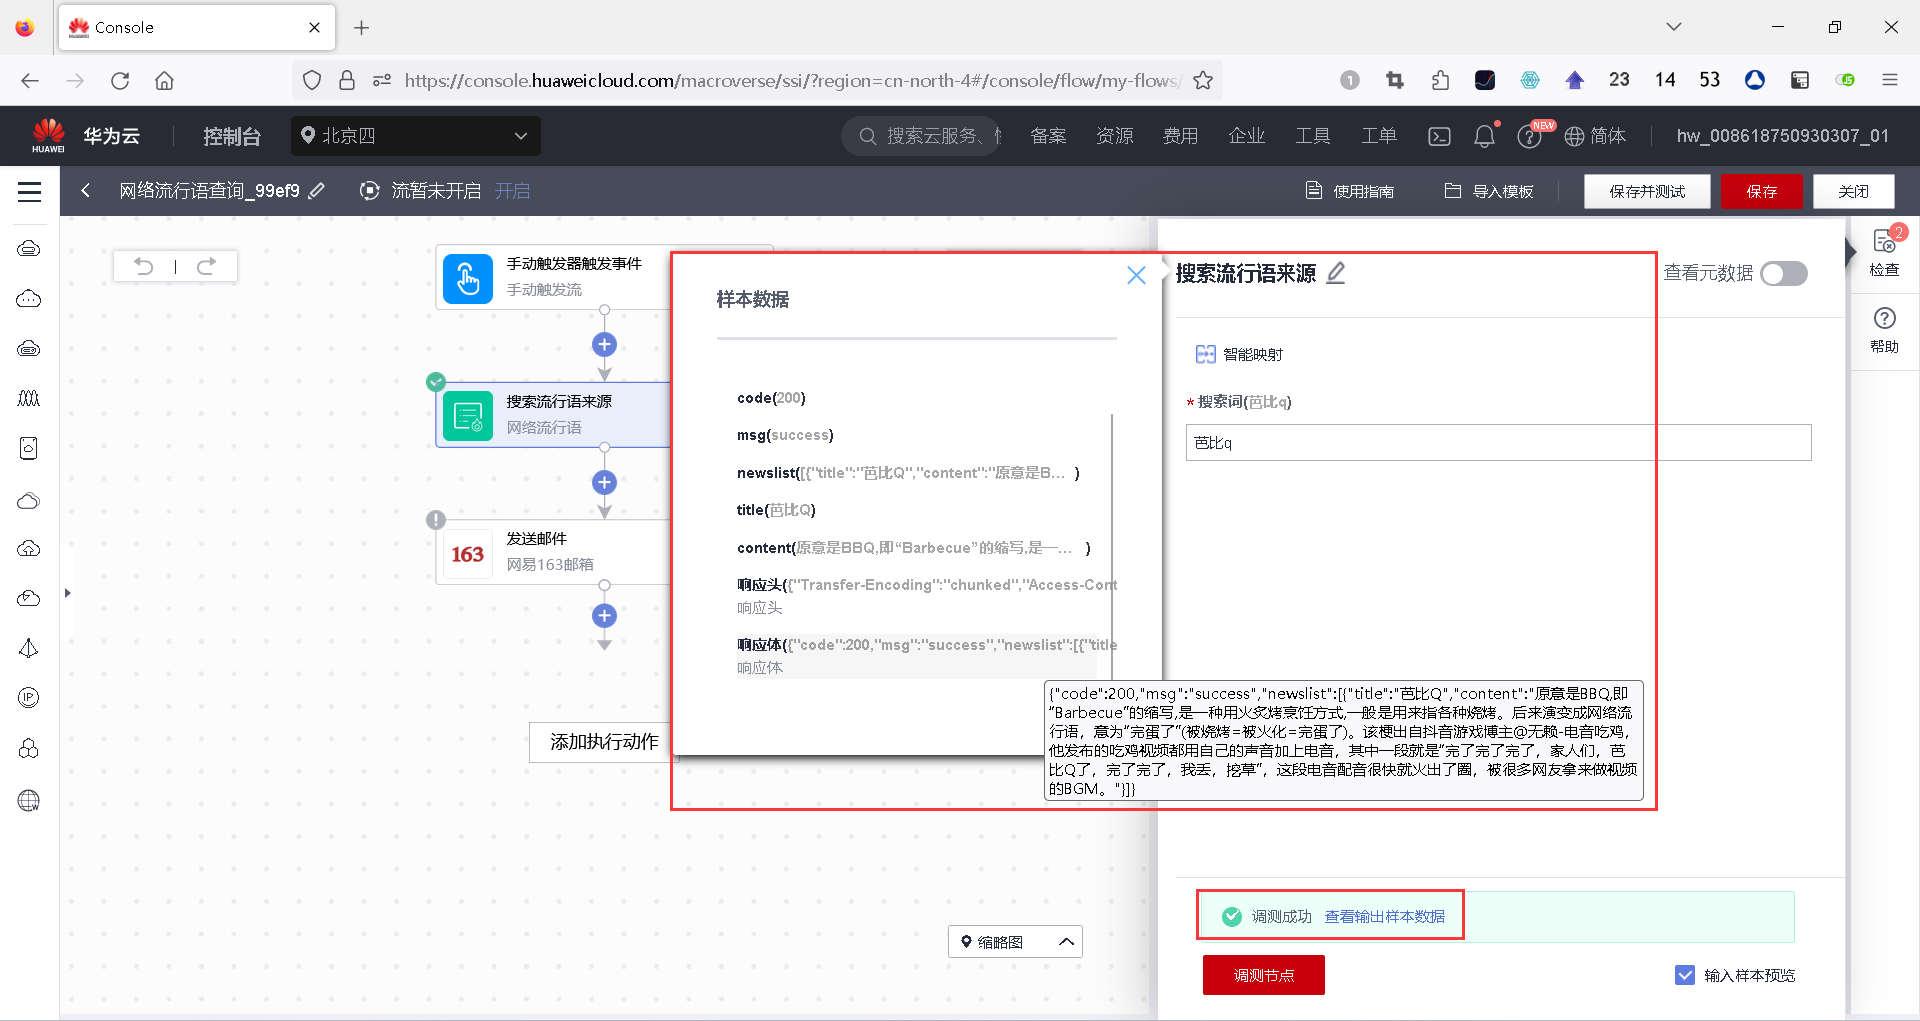1920x1021 pixels.
Task: Select the 163 mail node icon
Action: pos(467,554)
